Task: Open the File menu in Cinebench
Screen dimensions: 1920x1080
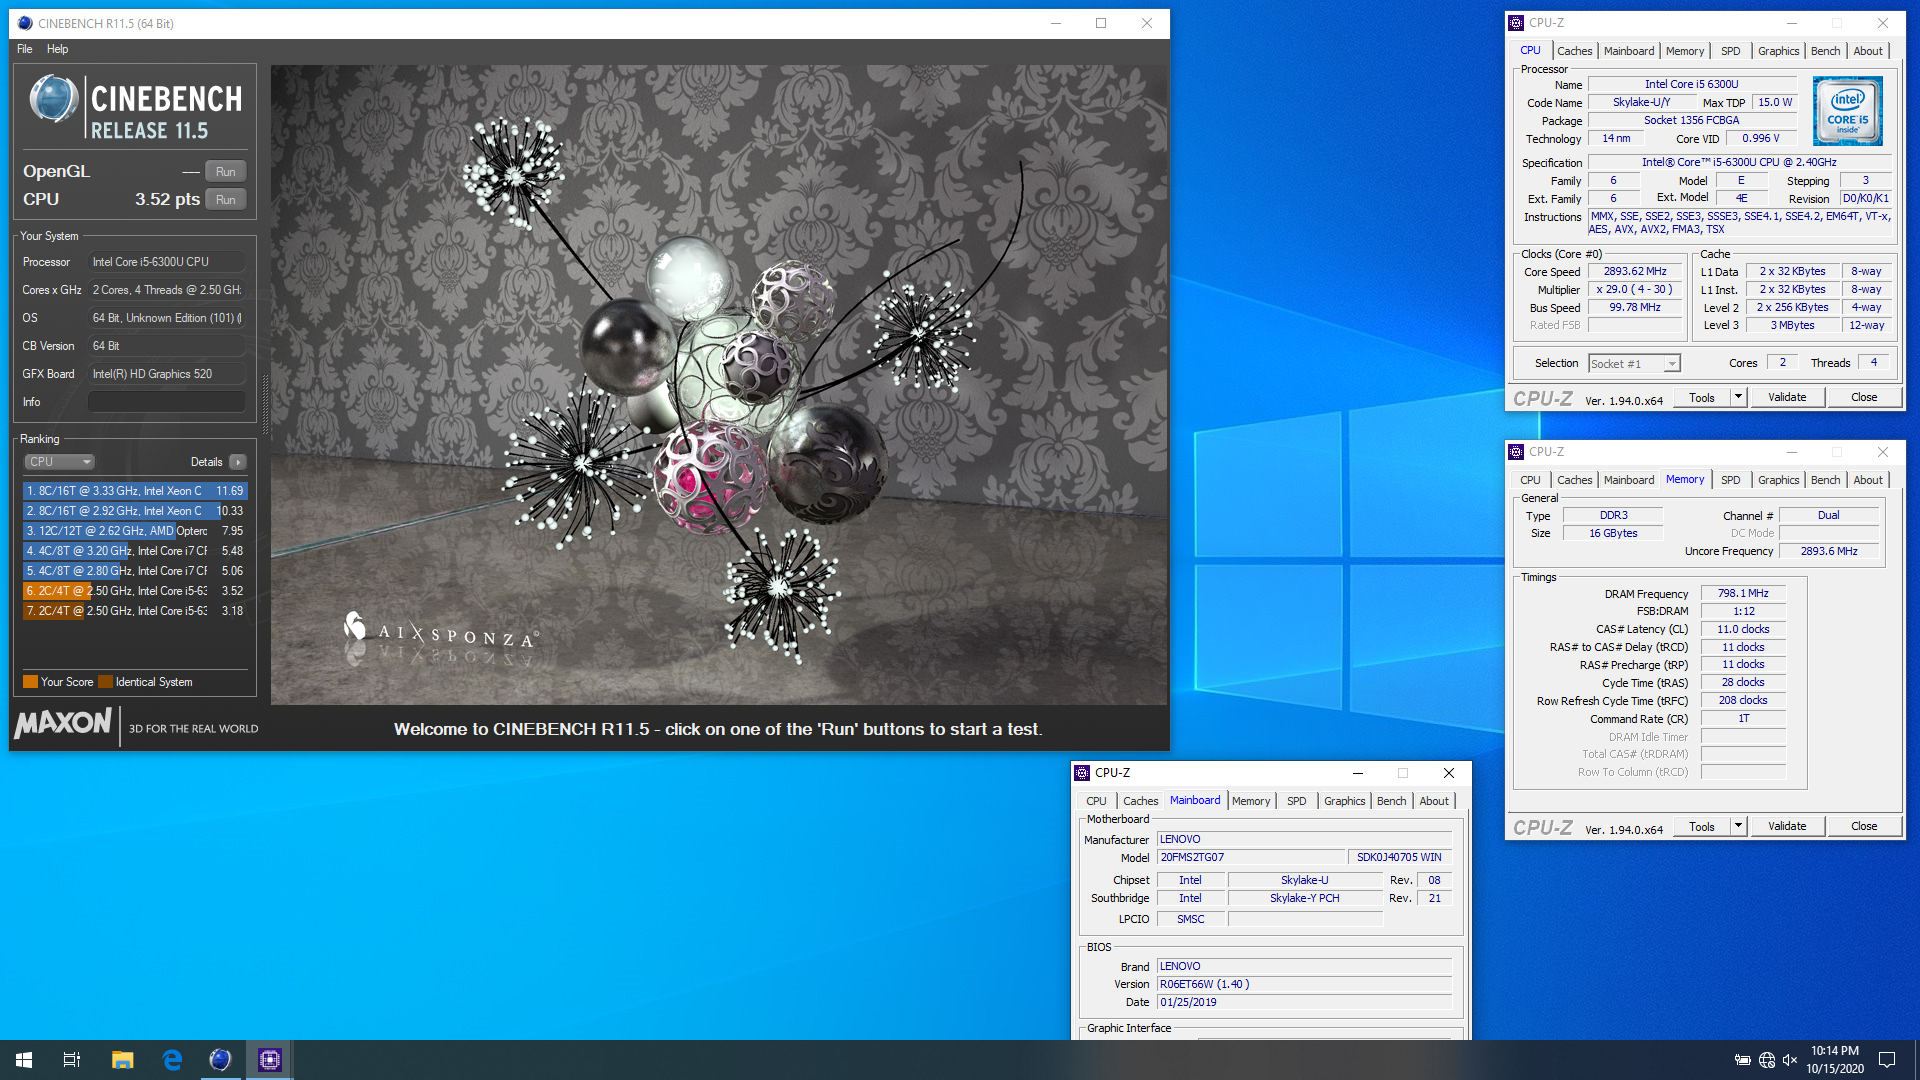Action: pyautogui.click(x=25, y=49)
